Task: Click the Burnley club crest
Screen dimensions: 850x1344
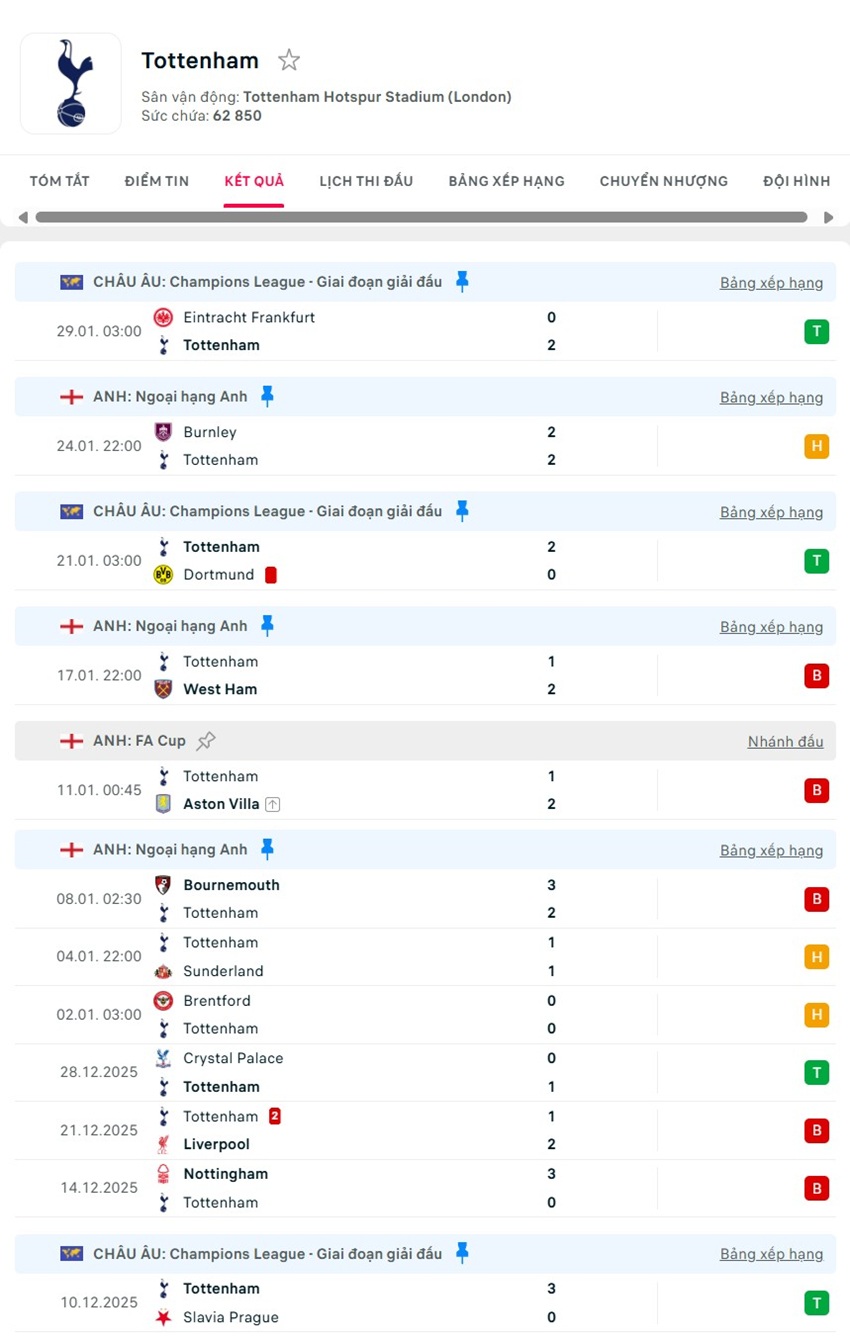Action: point(163,431)
